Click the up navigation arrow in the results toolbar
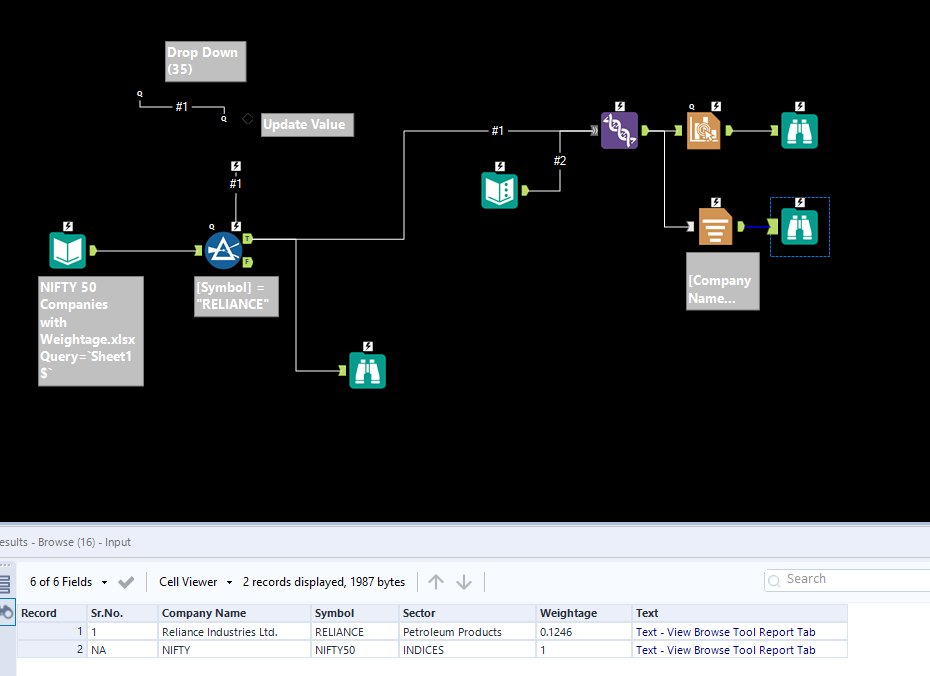930x676 pixels. (x=436, y=581)
